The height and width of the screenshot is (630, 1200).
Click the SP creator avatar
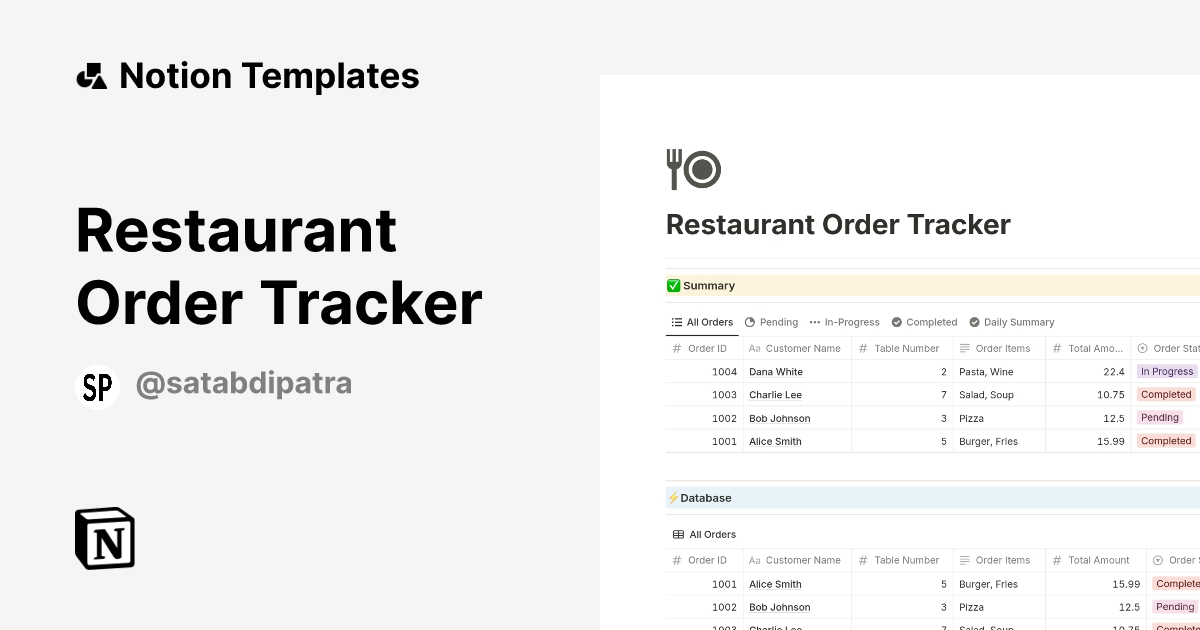pyautogui.click(x=97, y=387)
